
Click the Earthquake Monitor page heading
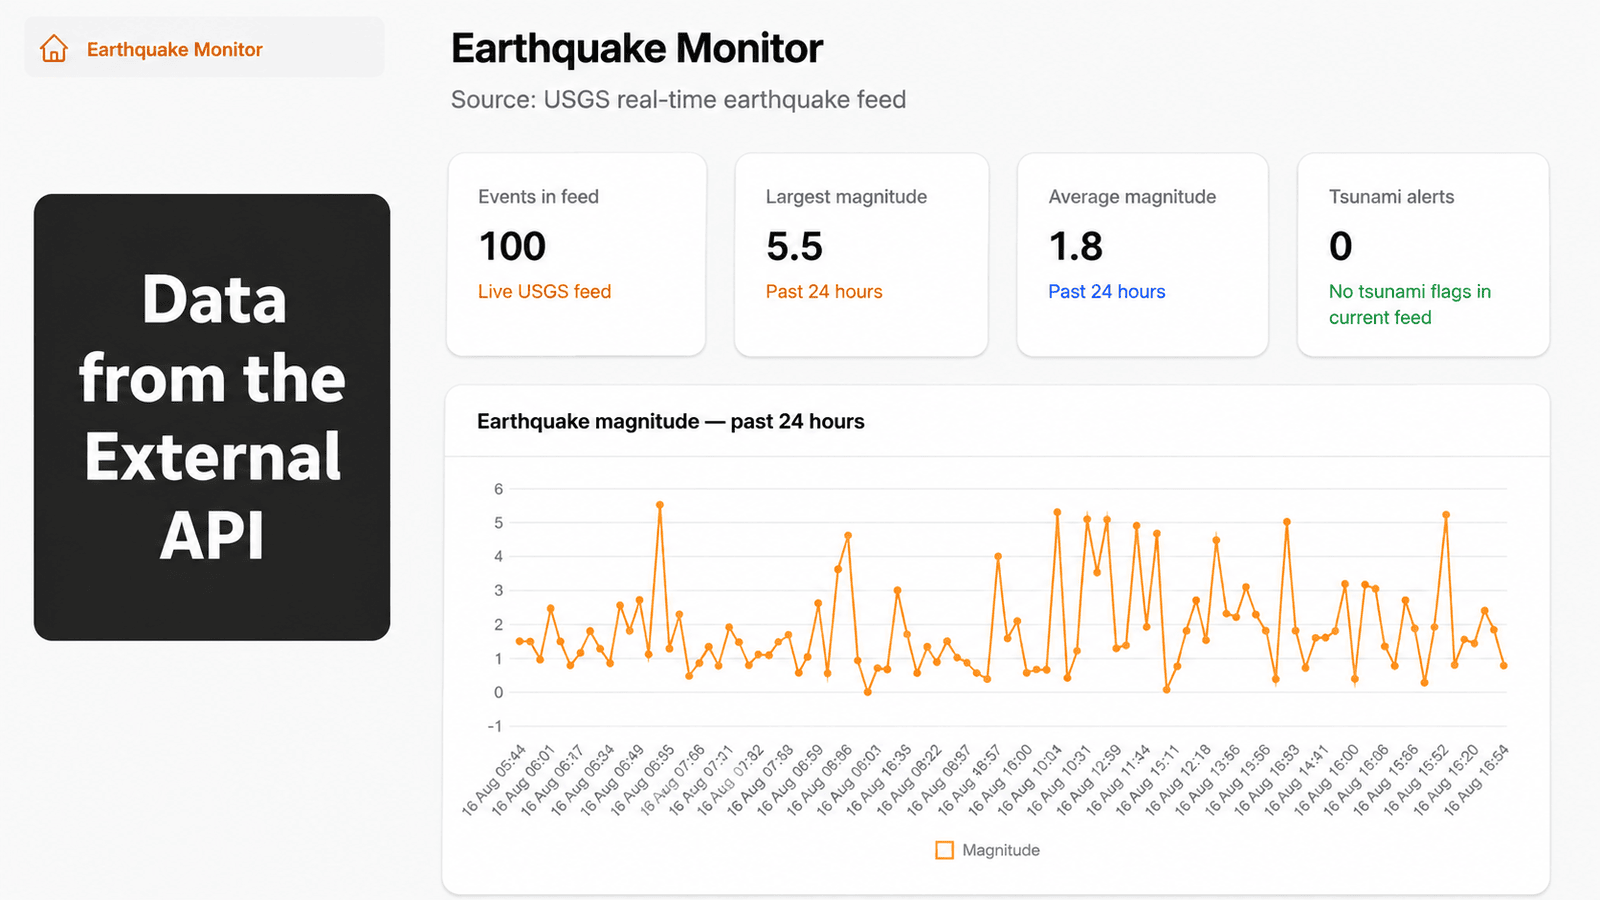(637, 48)
